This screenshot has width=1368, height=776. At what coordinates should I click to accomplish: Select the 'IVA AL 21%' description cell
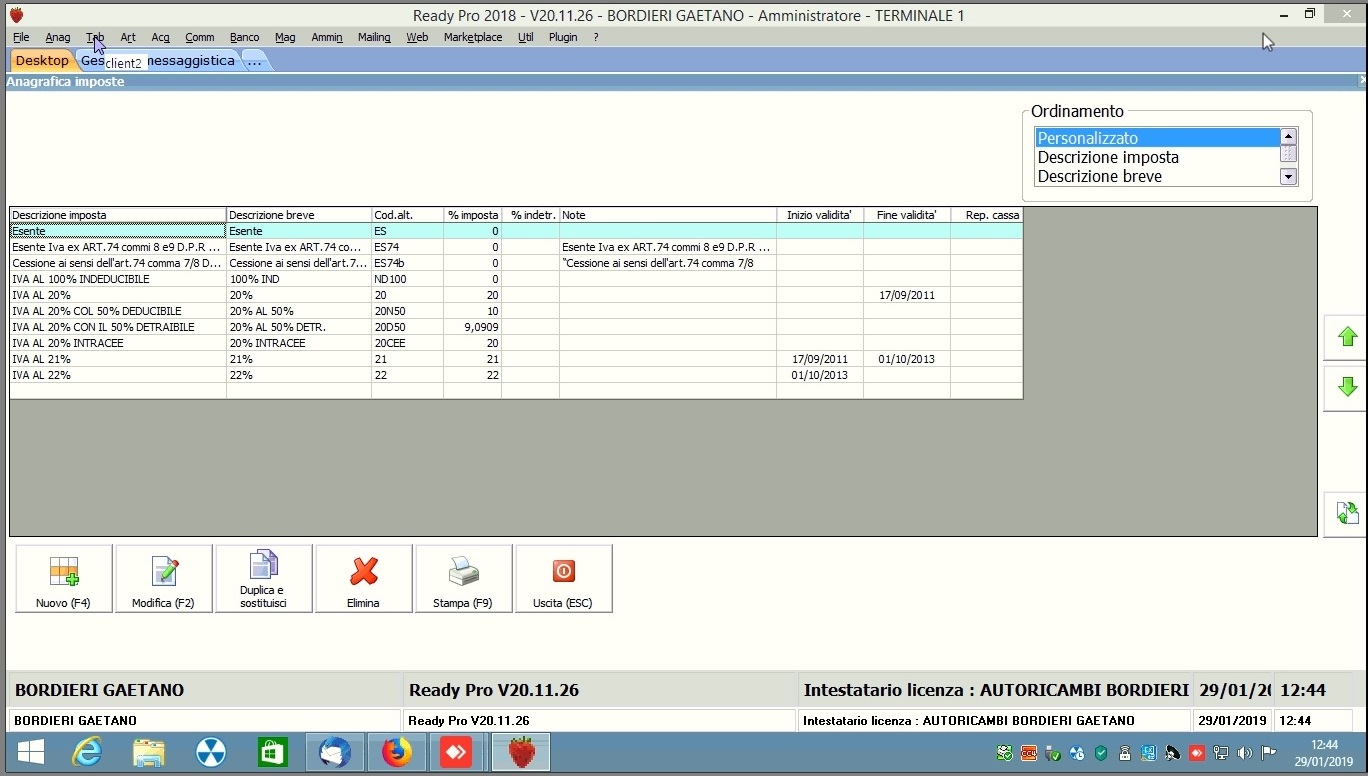pyautogui.click(x=118, y=359)
